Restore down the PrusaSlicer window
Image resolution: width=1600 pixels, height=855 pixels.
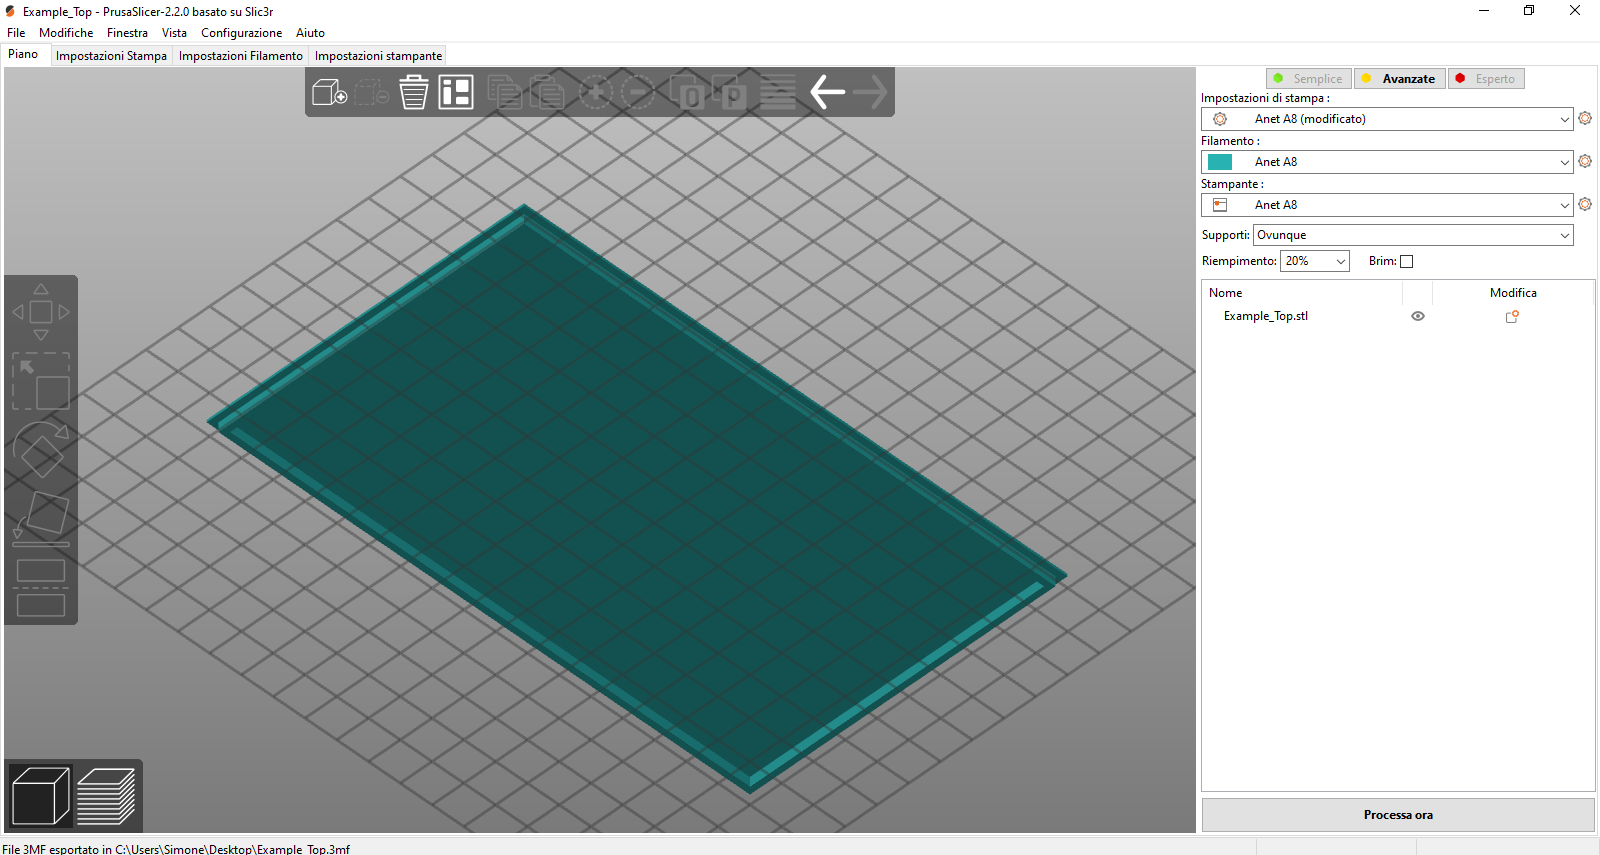pyautogui.click(x=1529, y=11)
